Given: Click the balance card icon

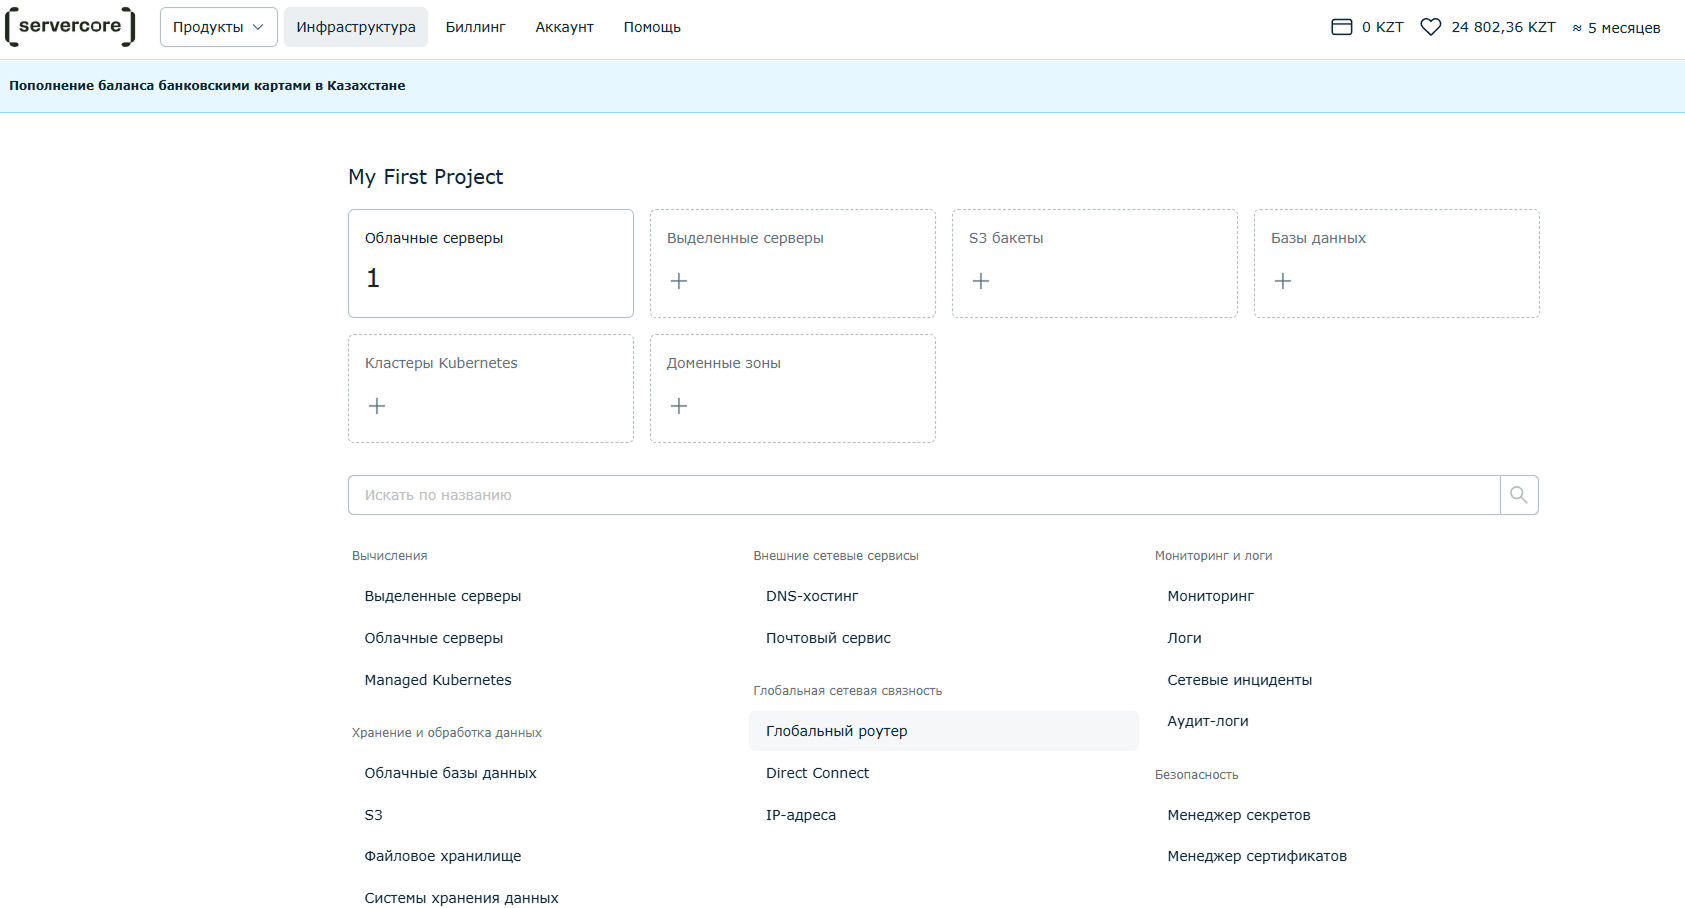Looking at the screenshot, I should (x=1341, y=27).
